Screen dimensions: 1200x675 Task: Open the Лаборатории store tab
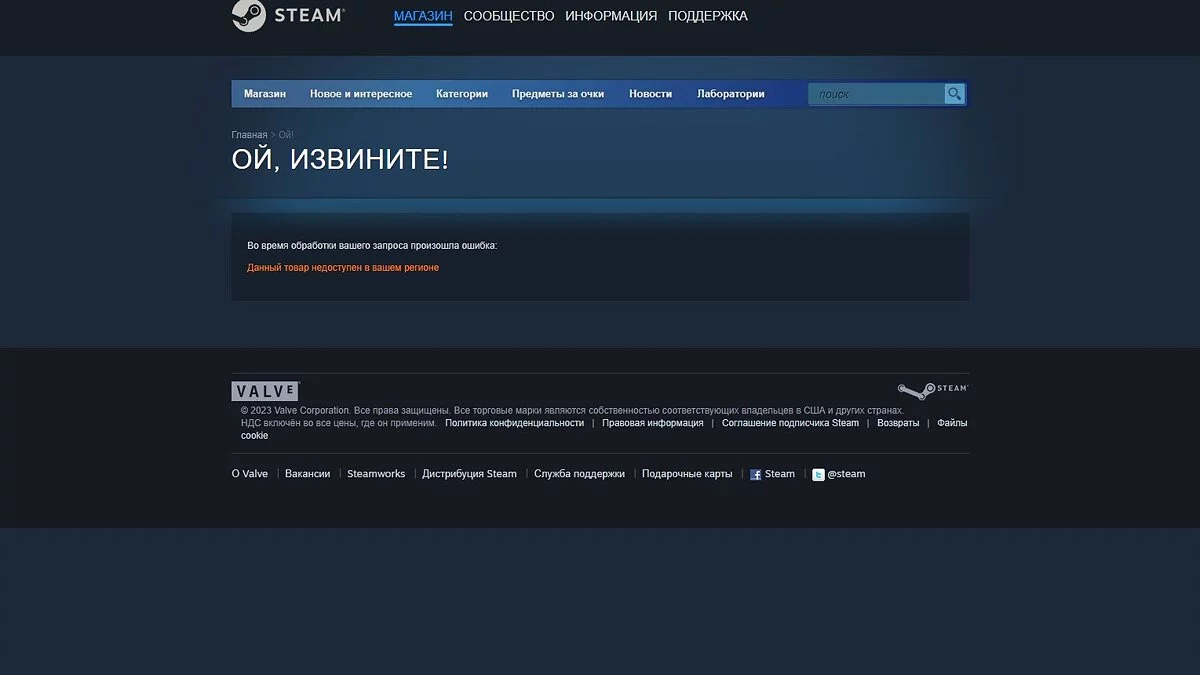pyautogui.click(x=730, y=94)
